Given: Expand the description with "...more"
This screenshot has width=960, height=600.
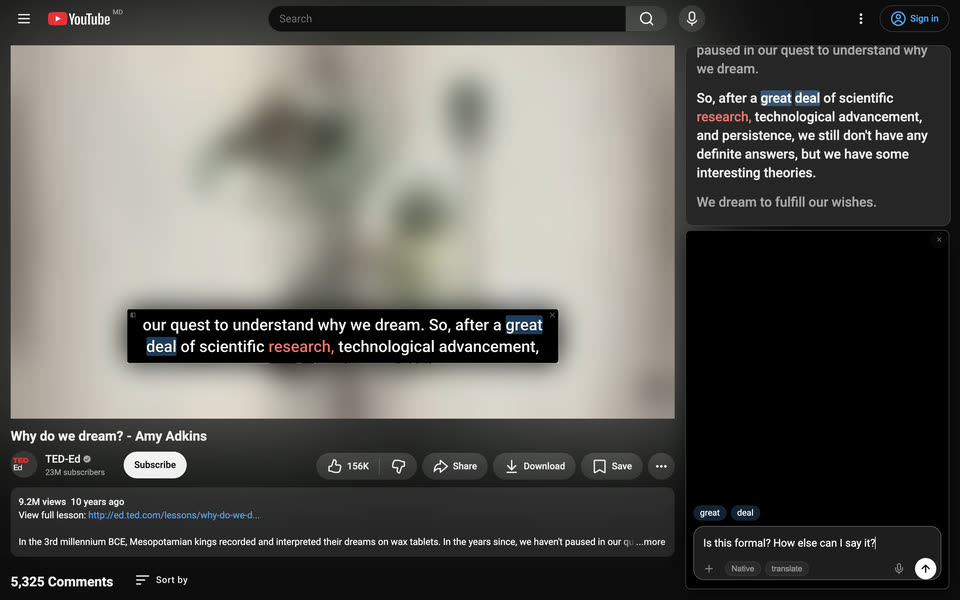Looking at the screenshot, I should click(x=650, y=542).
